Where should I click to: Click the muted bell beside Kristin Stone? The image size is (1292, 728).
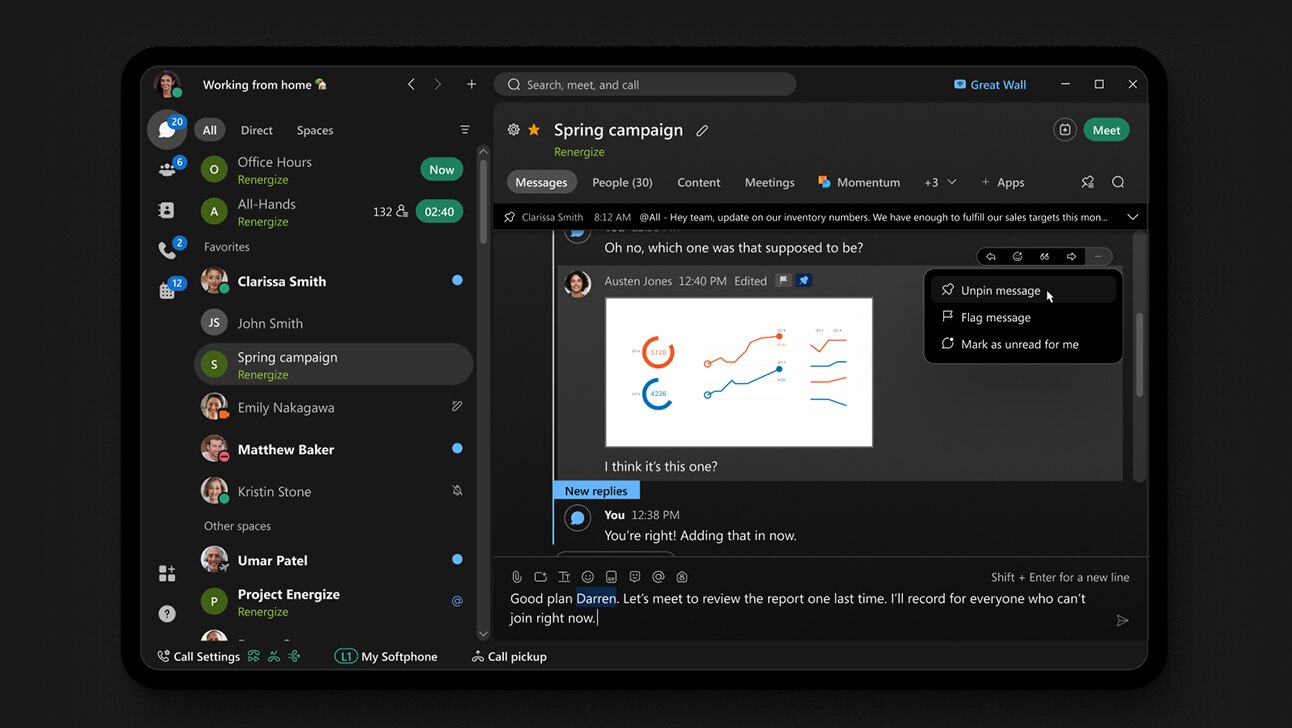tap(457, 491)
